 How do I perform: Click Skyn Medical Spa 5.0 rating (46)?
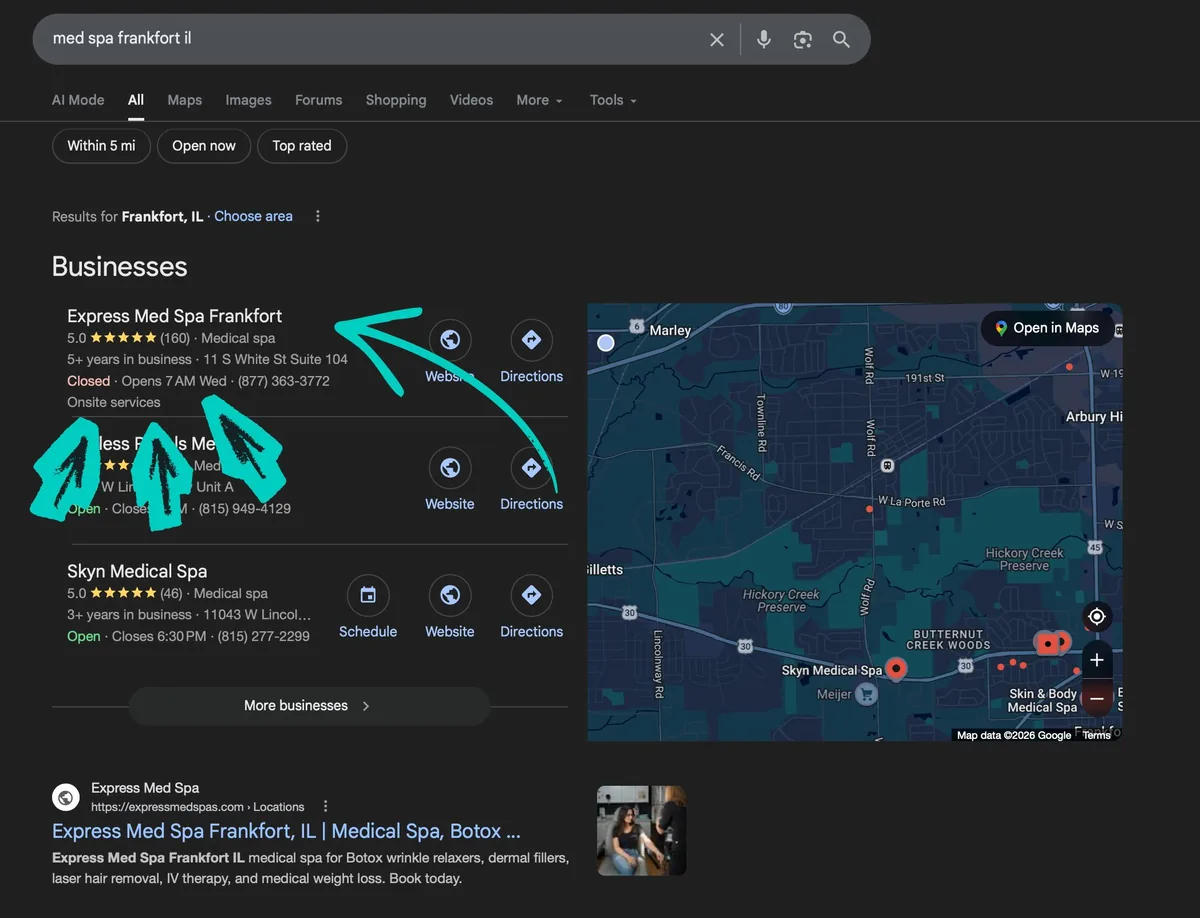[x=124, y=593]
